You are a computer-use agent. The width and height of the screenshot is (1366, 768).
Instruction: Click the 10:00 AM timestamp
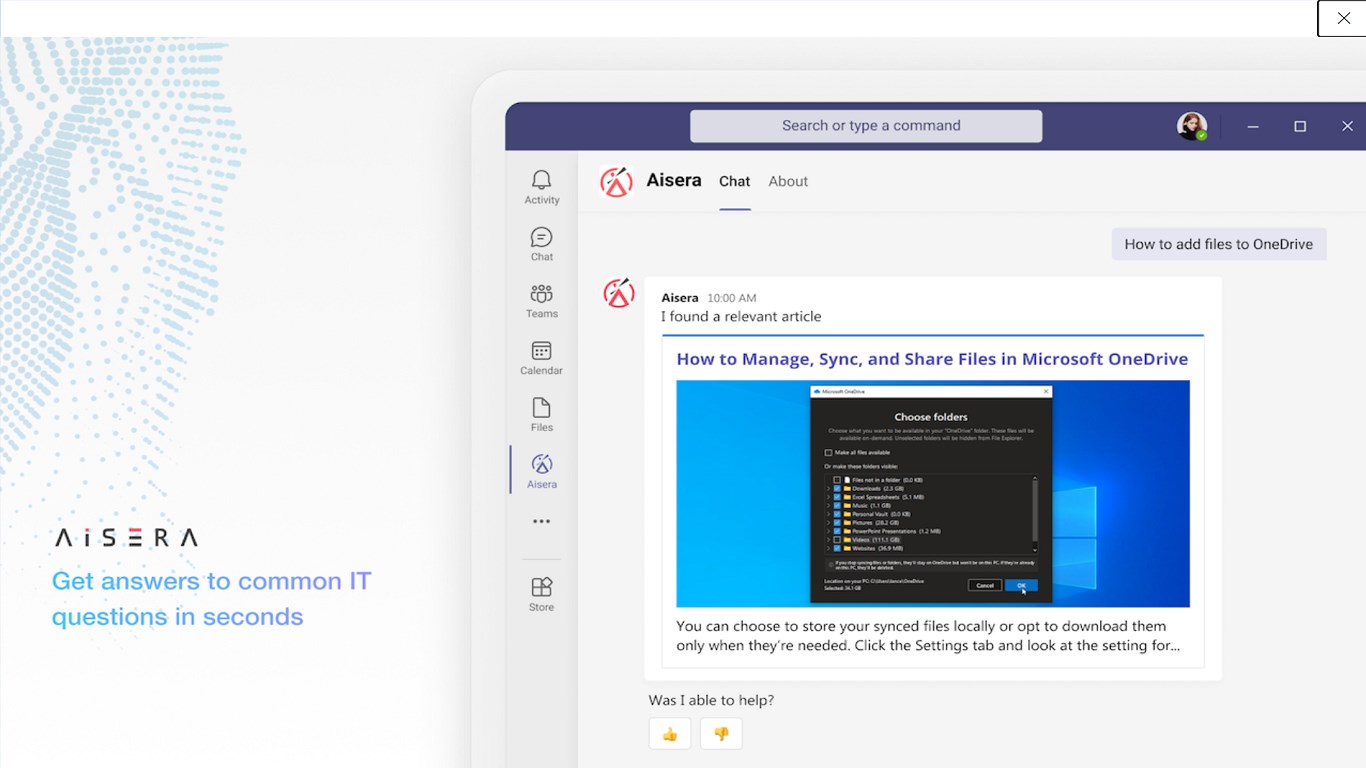[732, 298]
